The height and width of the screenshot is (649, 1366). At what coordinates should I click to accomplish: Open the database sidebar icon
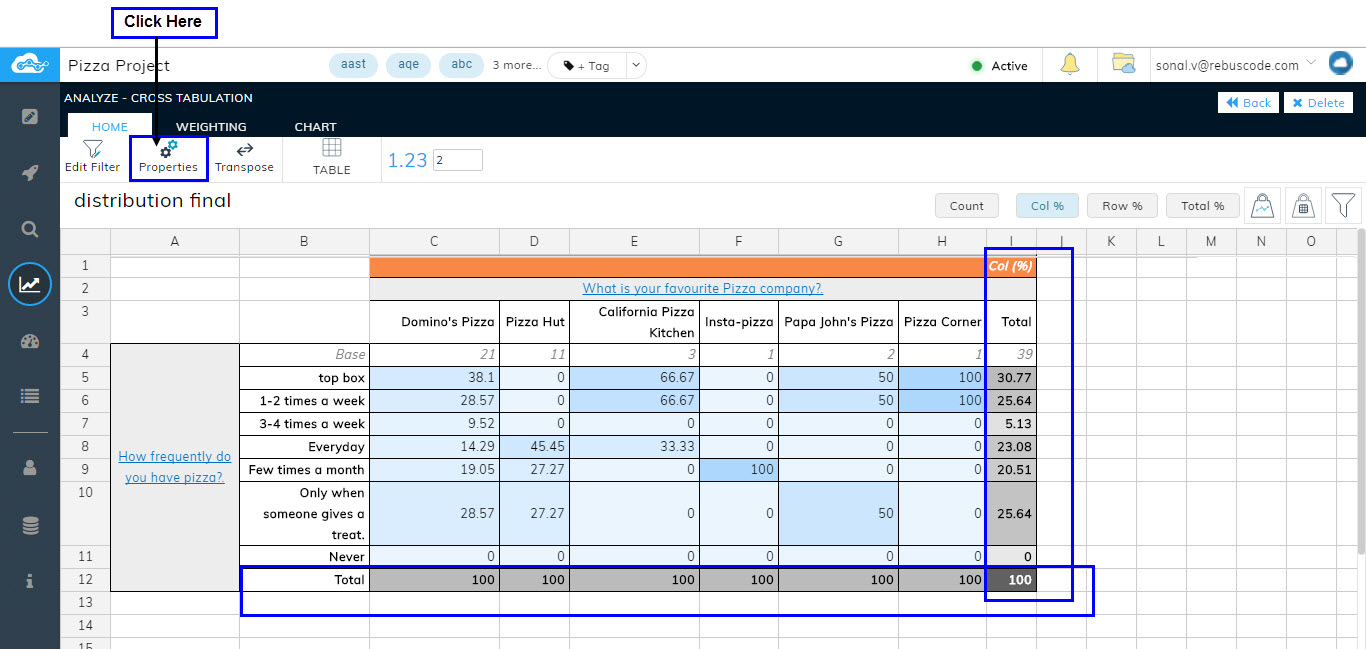coord(30,525)
